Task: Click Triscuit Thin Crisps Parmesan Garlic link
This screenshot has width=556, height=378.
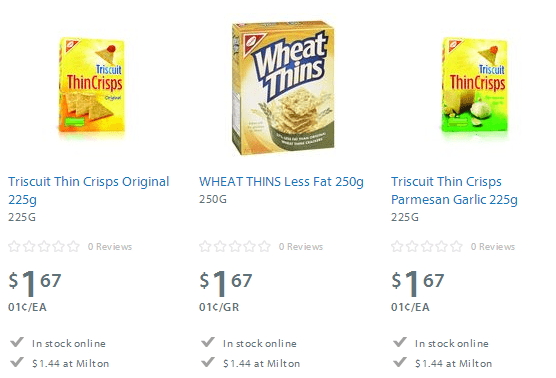Action: point(454,190)
